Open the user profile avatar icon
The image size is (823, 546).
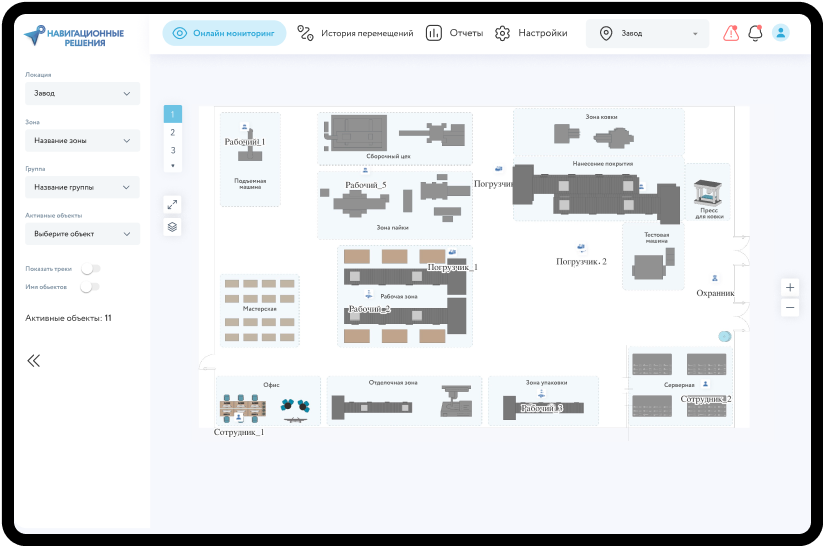click(780, 33)
